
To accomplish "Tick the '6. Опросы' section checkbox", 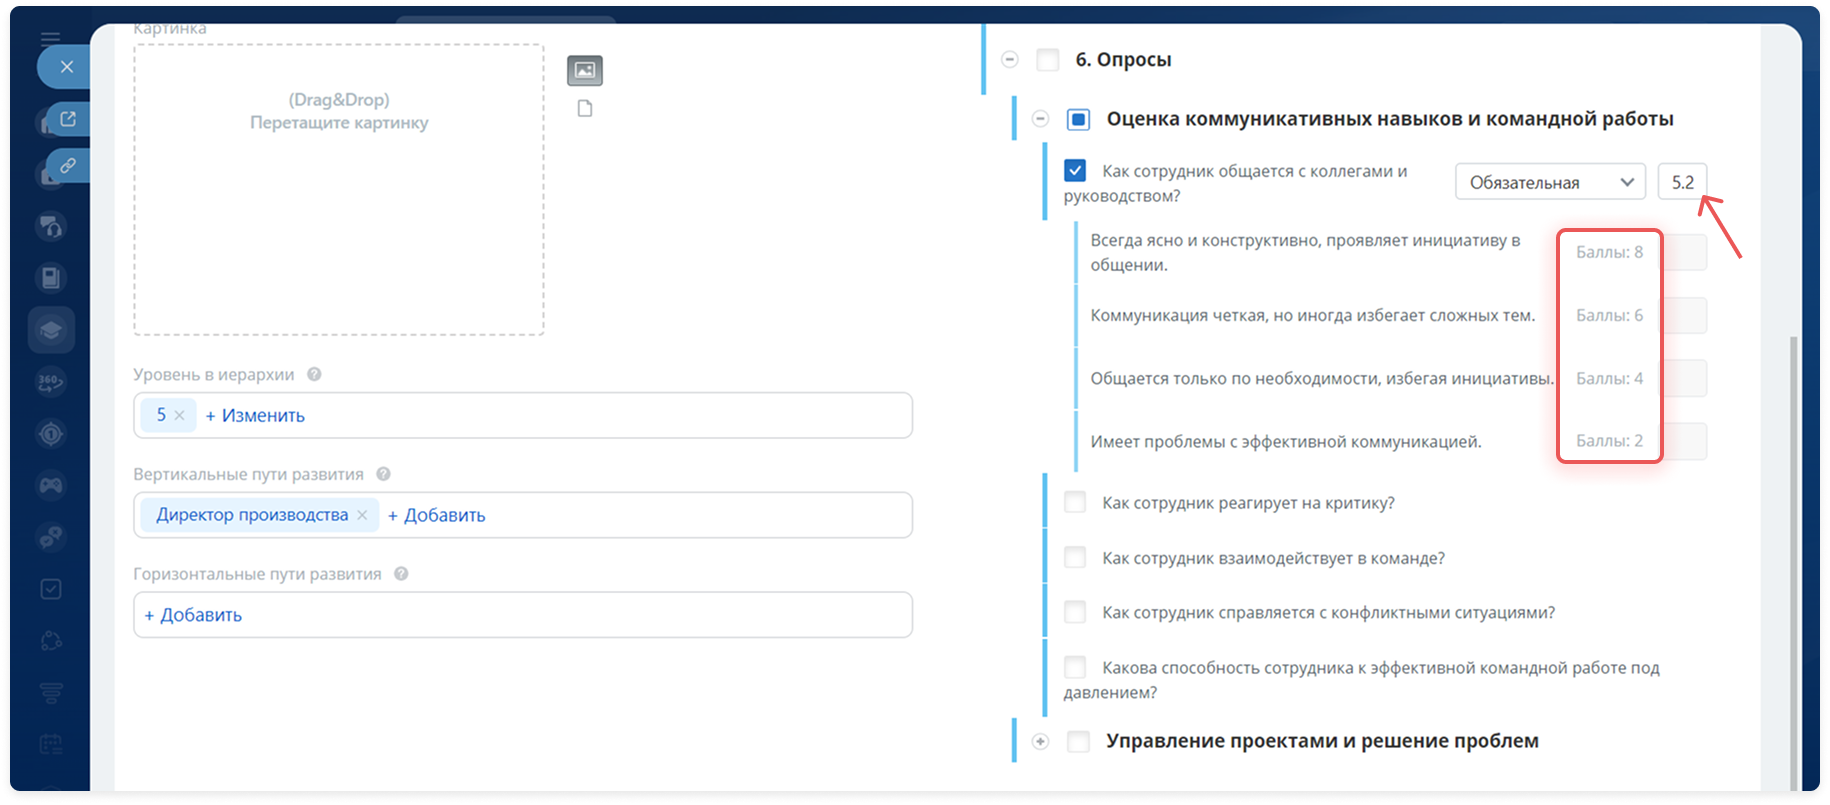I will [1047, 60].
